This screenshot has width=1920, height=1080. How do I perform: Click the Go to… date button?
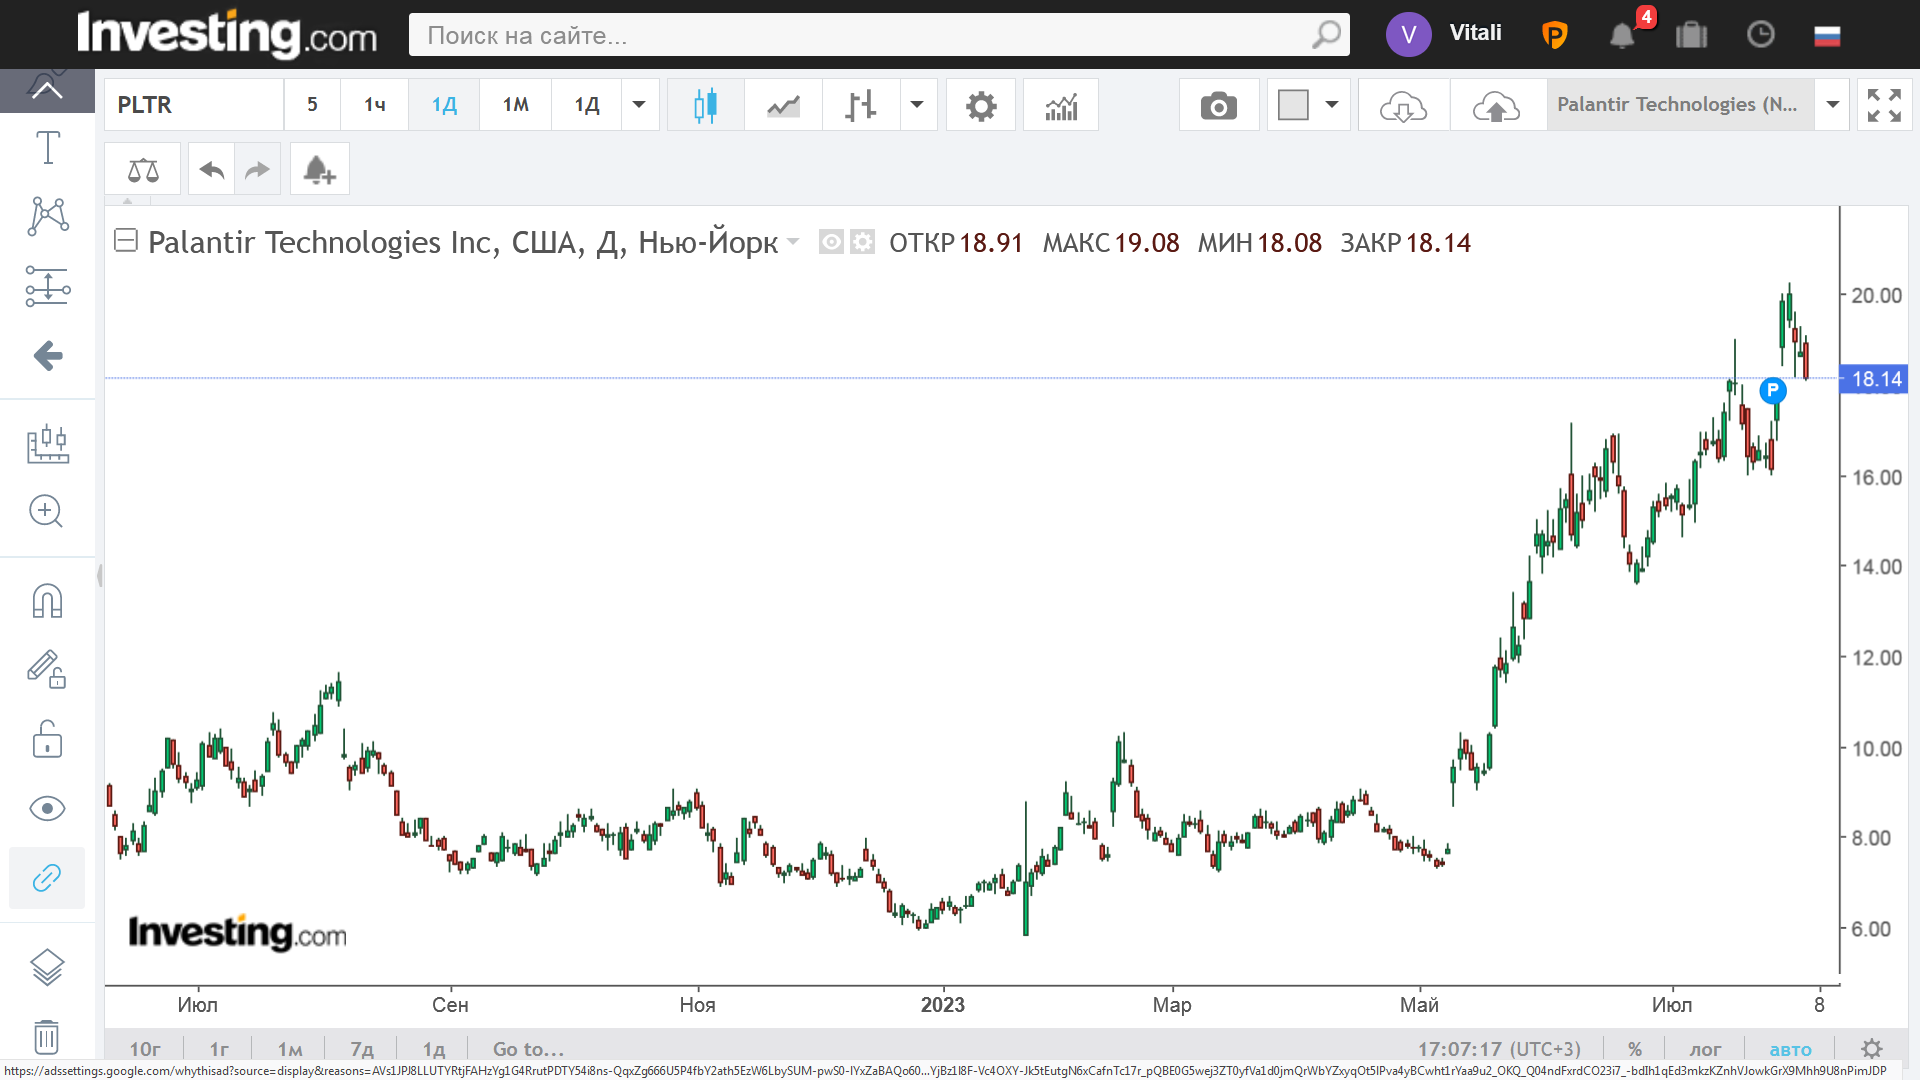pos(528,1049)
